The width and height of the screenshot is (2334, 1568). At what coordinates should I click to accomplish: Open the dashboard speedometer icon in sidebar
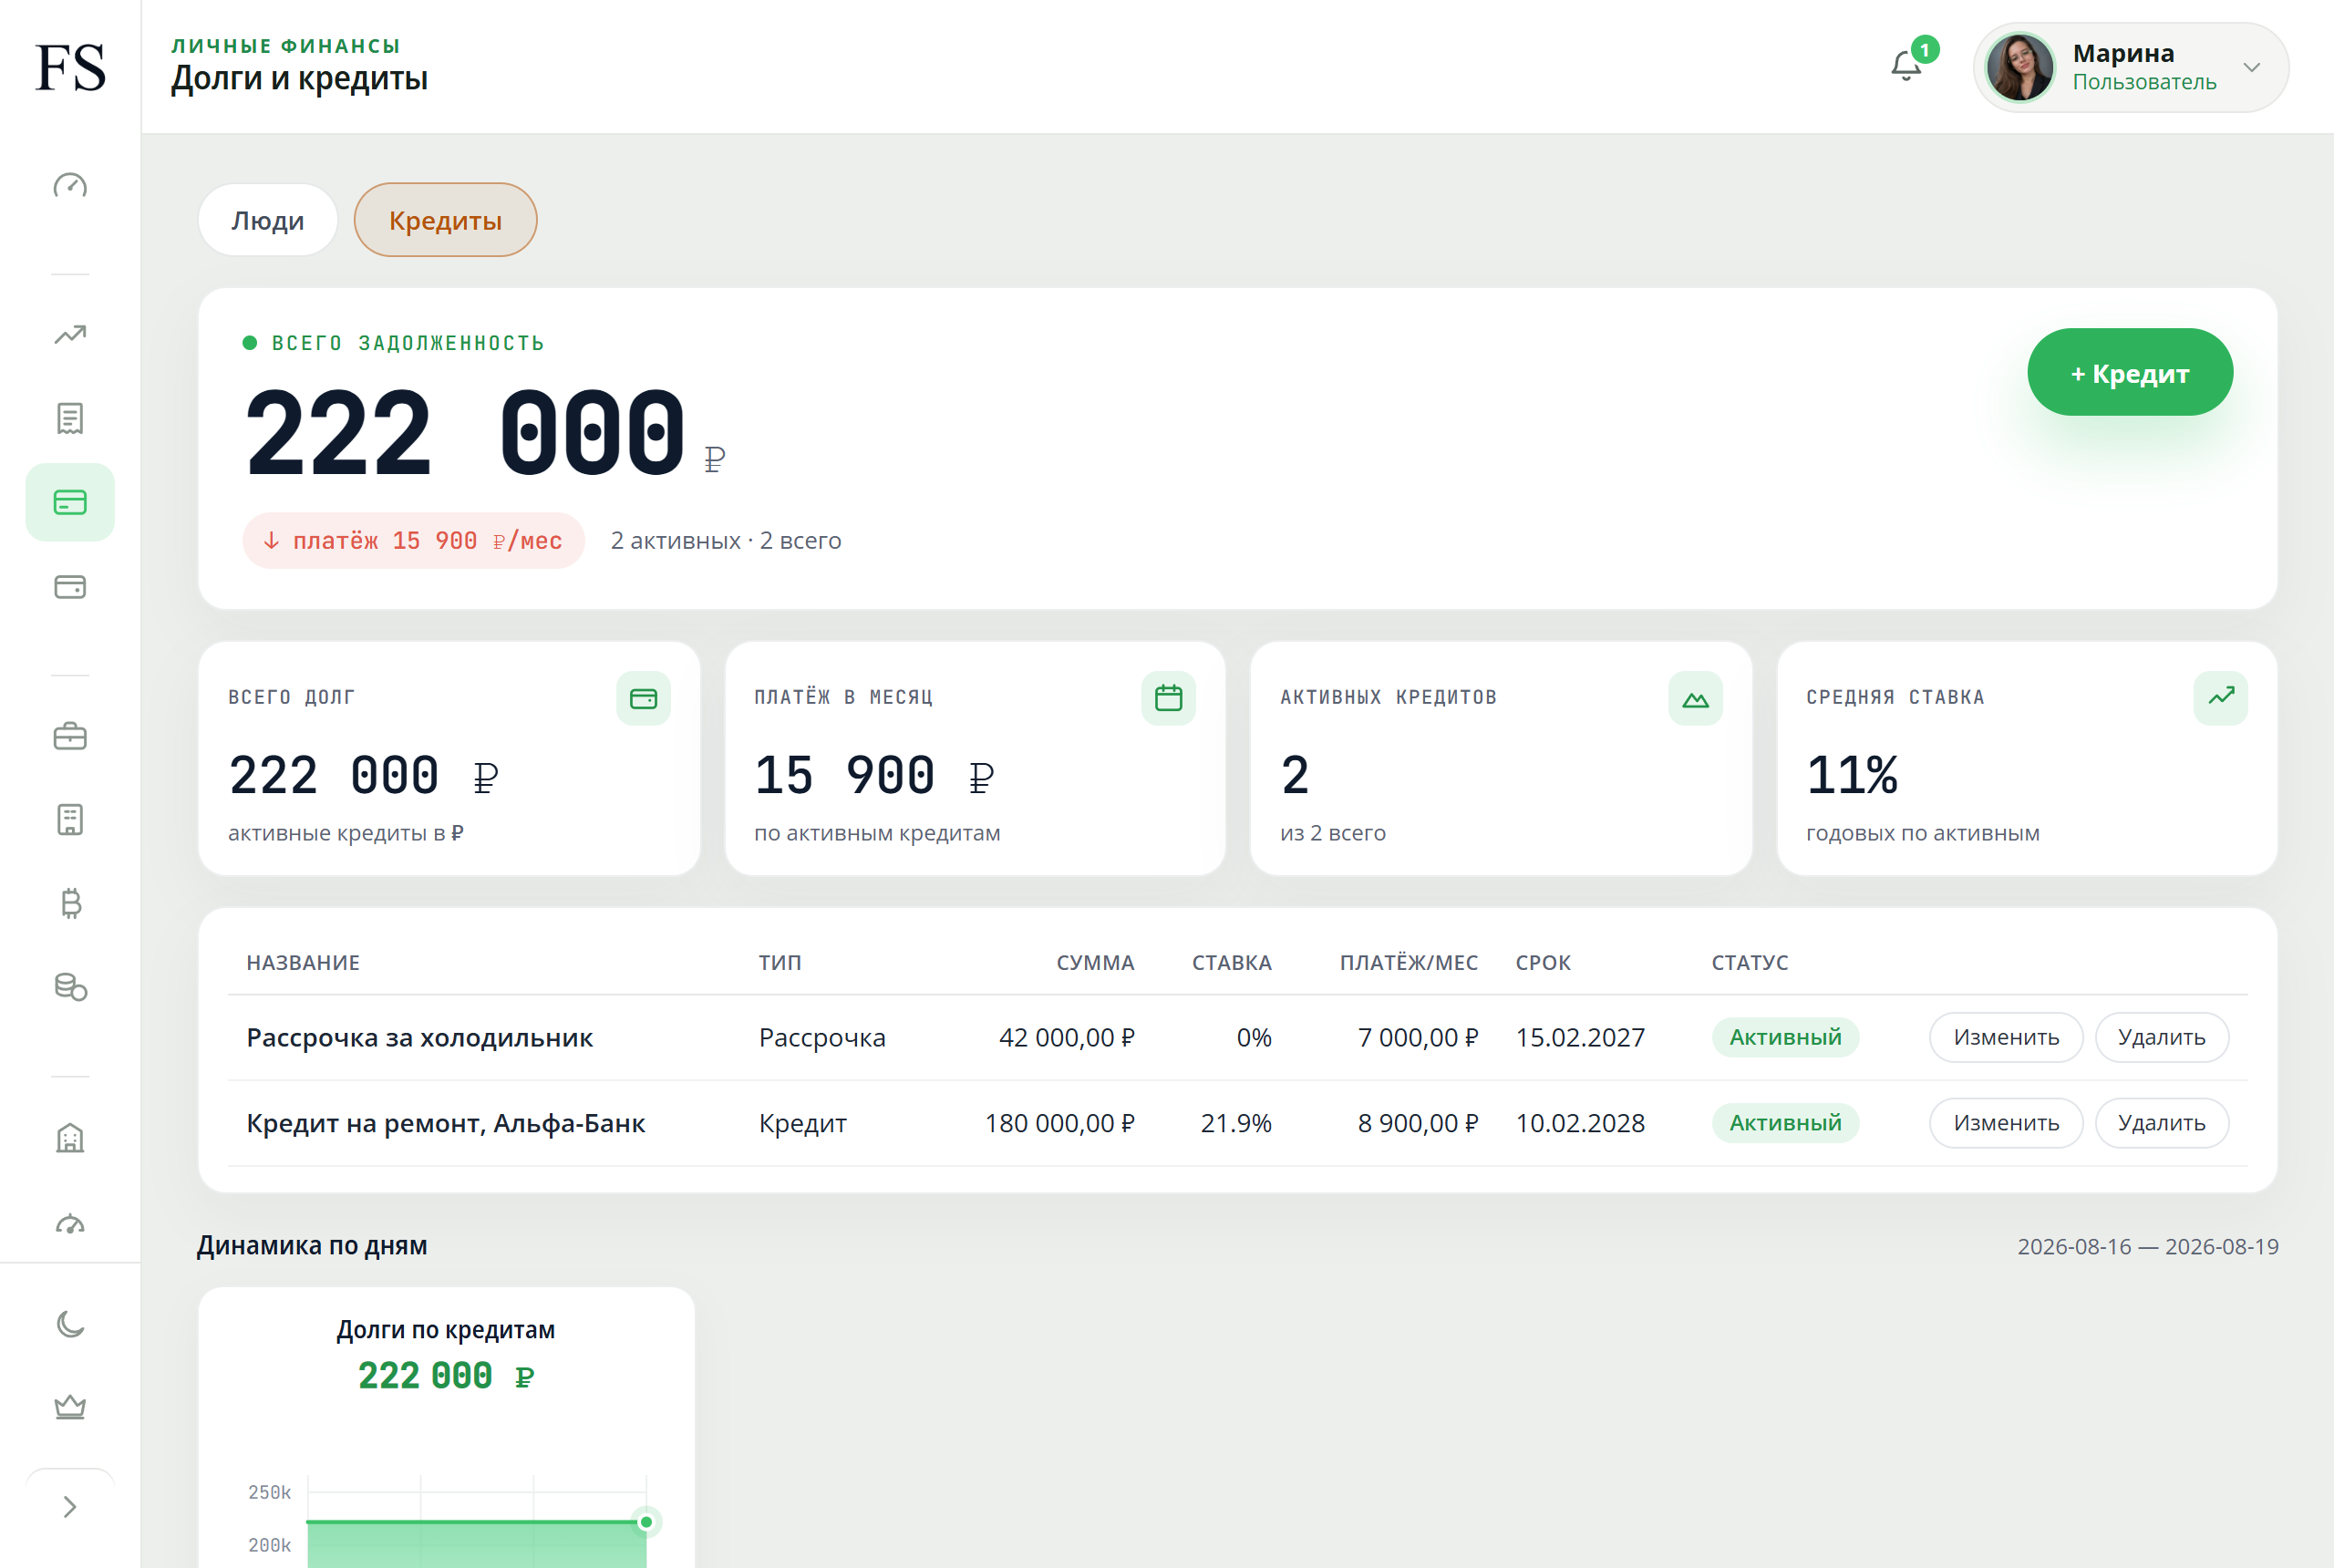coord(70,186)
